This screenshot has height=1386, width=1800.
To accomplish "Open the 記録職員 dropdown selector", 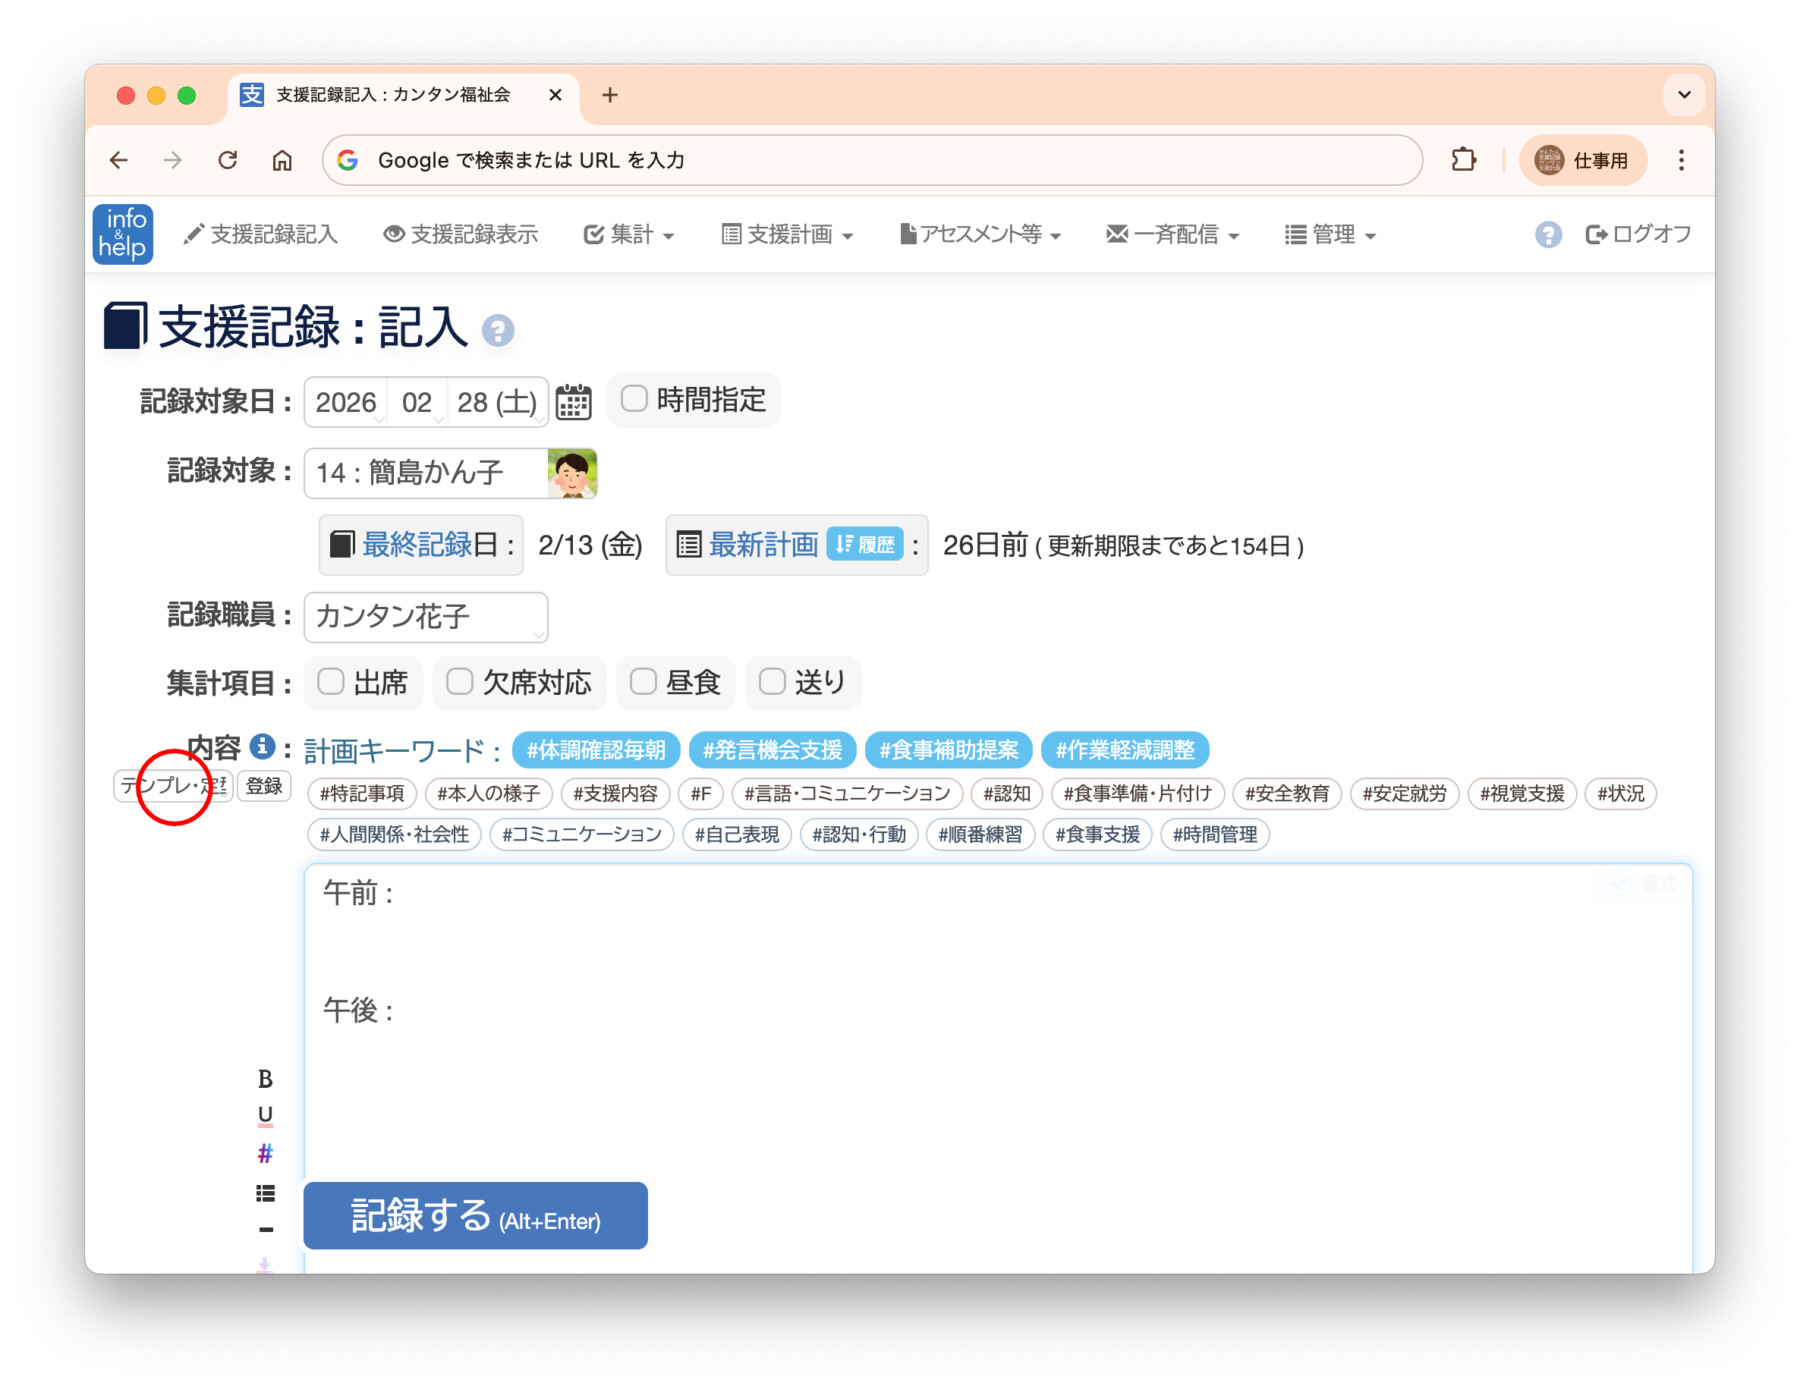I will click(426, 617).
